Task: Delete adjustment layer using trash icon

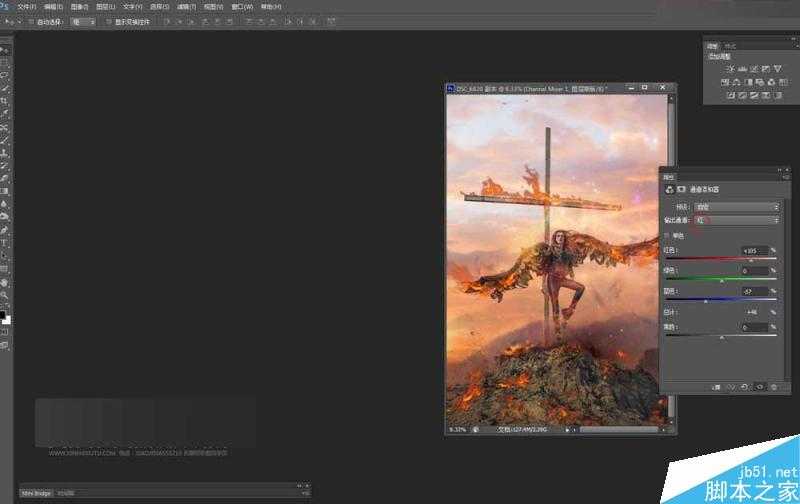Action: [x=773, y=386]
